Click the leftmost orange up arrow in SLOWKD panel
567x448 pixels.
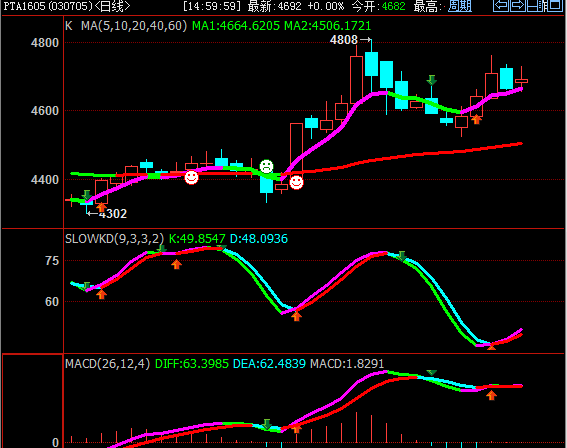pyautogui.click(x=102, y=294)
